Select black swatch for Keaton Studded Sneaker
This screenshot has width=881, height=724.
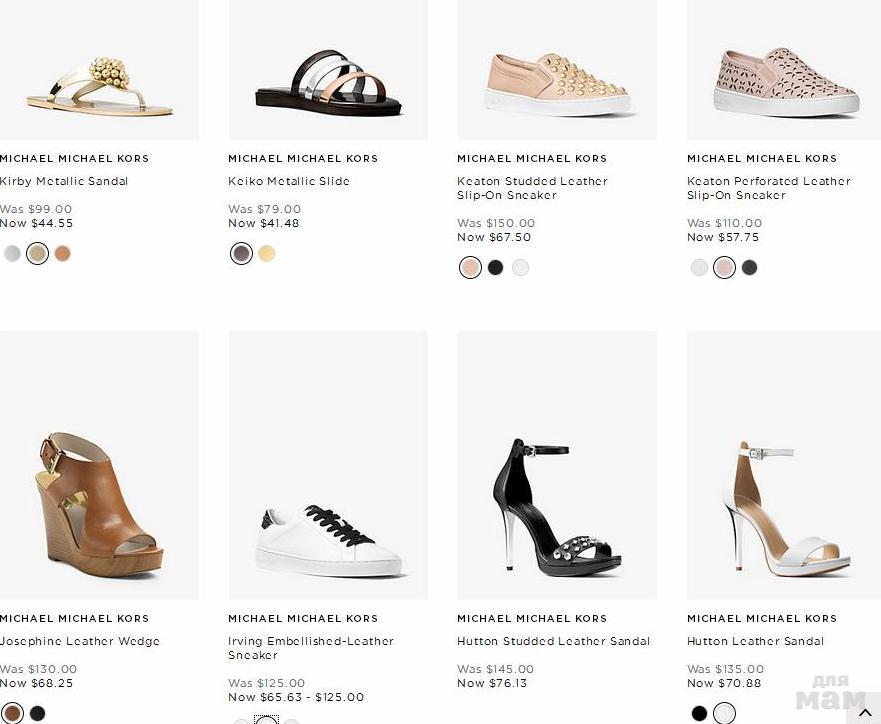[495, 268]
